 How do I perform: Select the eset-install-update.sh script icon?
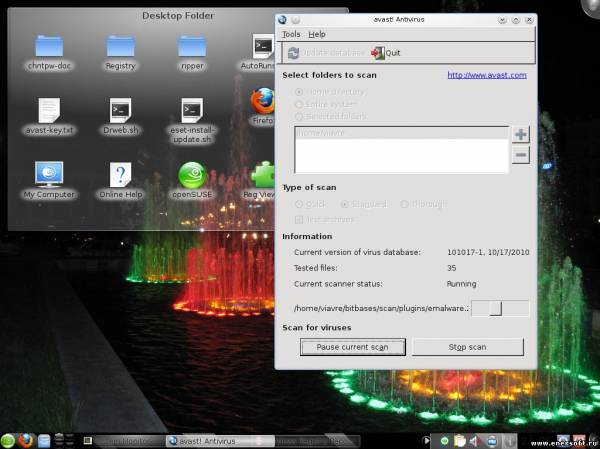pyautogui.click(x=192, y=110)
